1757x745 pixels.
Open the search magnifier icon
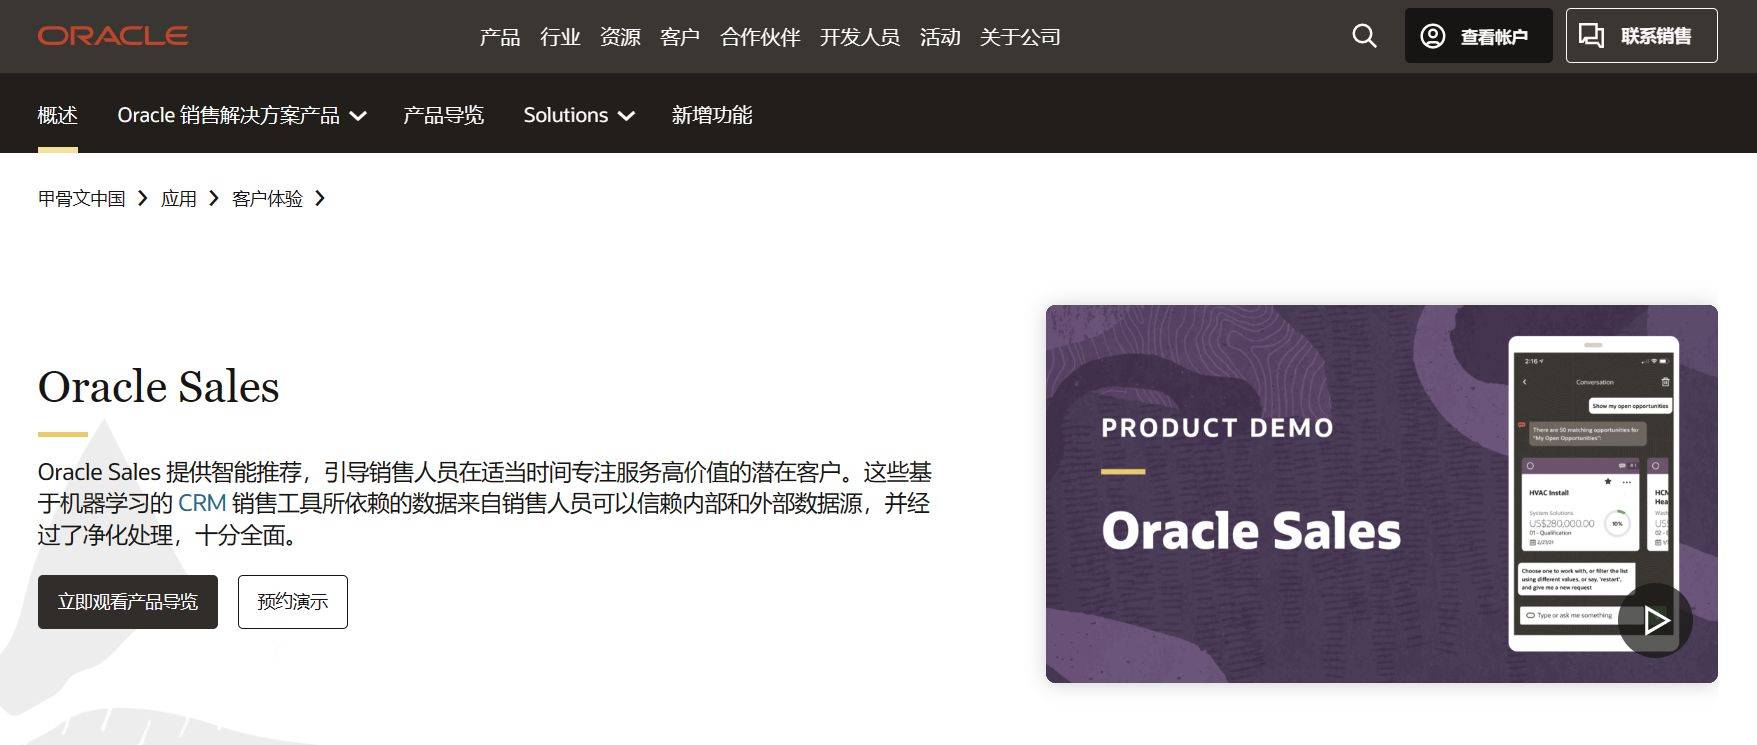(1364, 36)
